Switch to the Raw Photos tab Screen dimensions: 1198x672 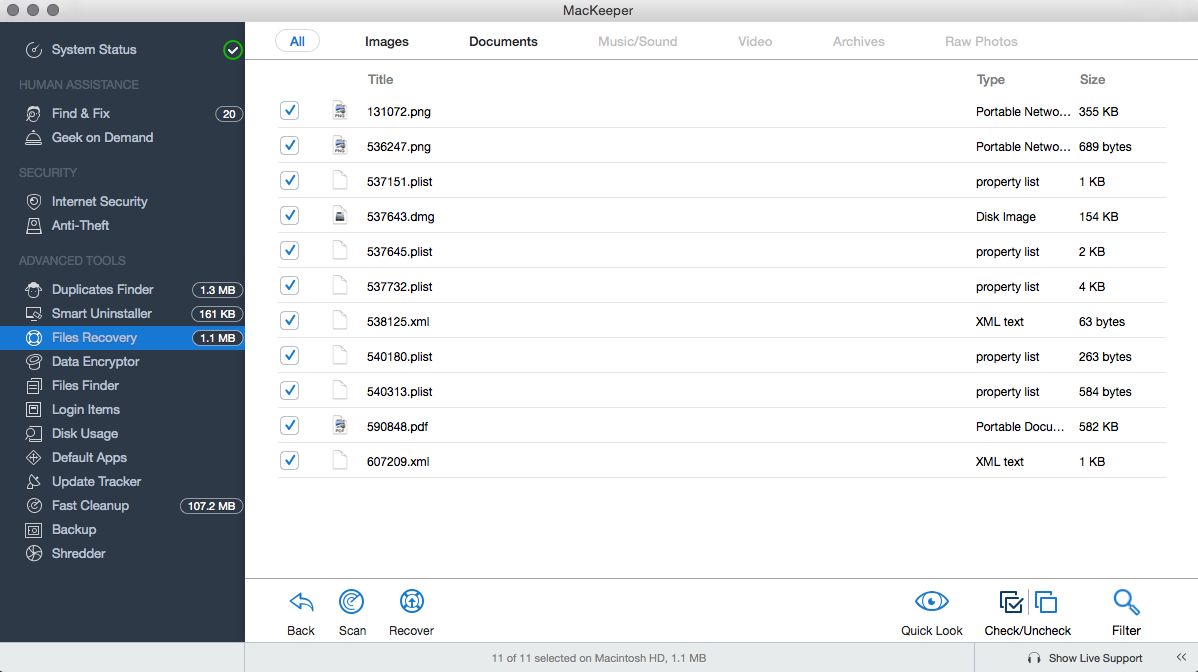click(x=981, y=42)
